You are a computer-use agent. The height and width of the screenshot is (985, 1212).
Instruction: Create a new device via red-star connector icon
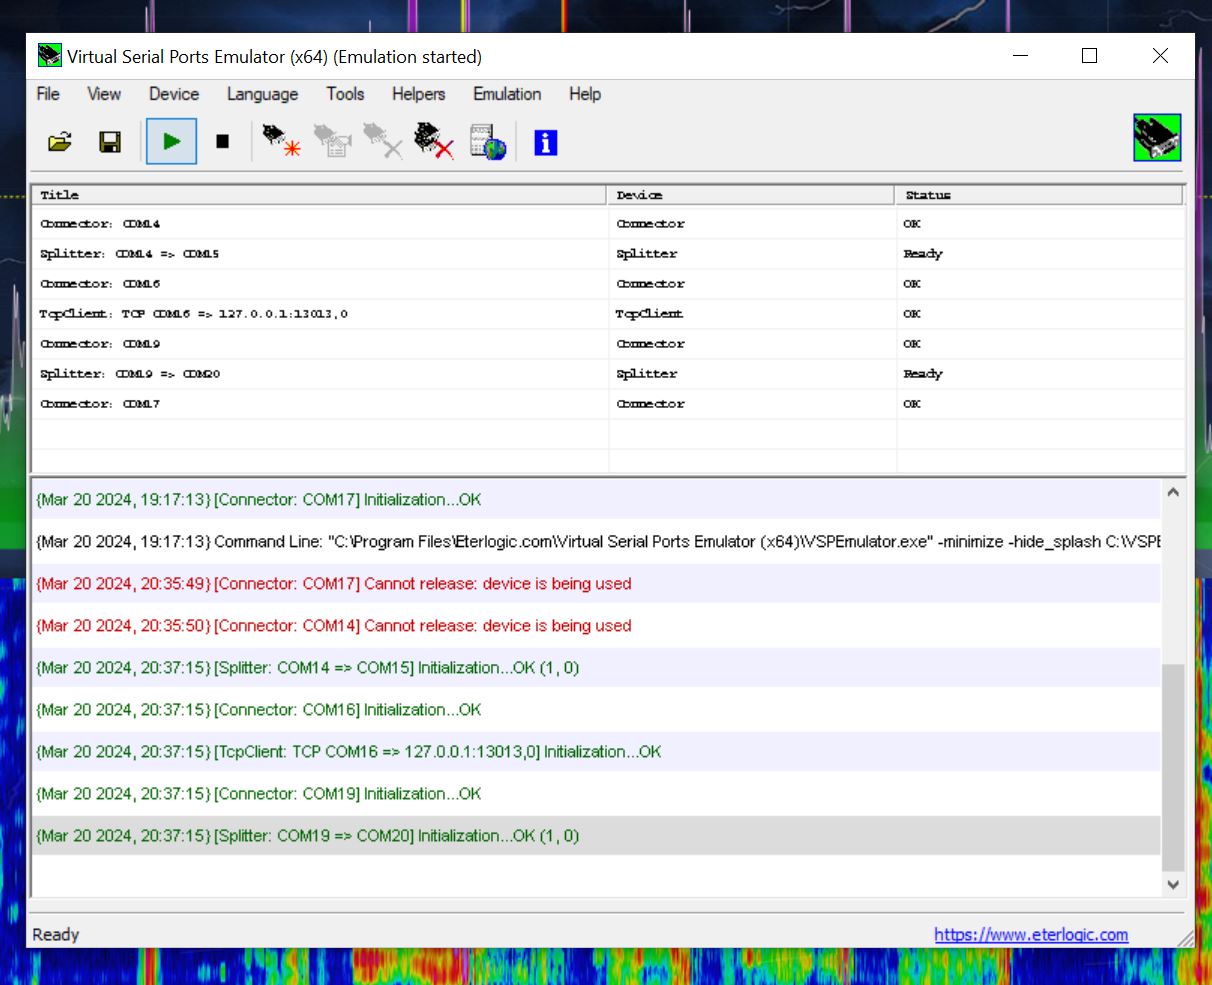tap(281, 142)
